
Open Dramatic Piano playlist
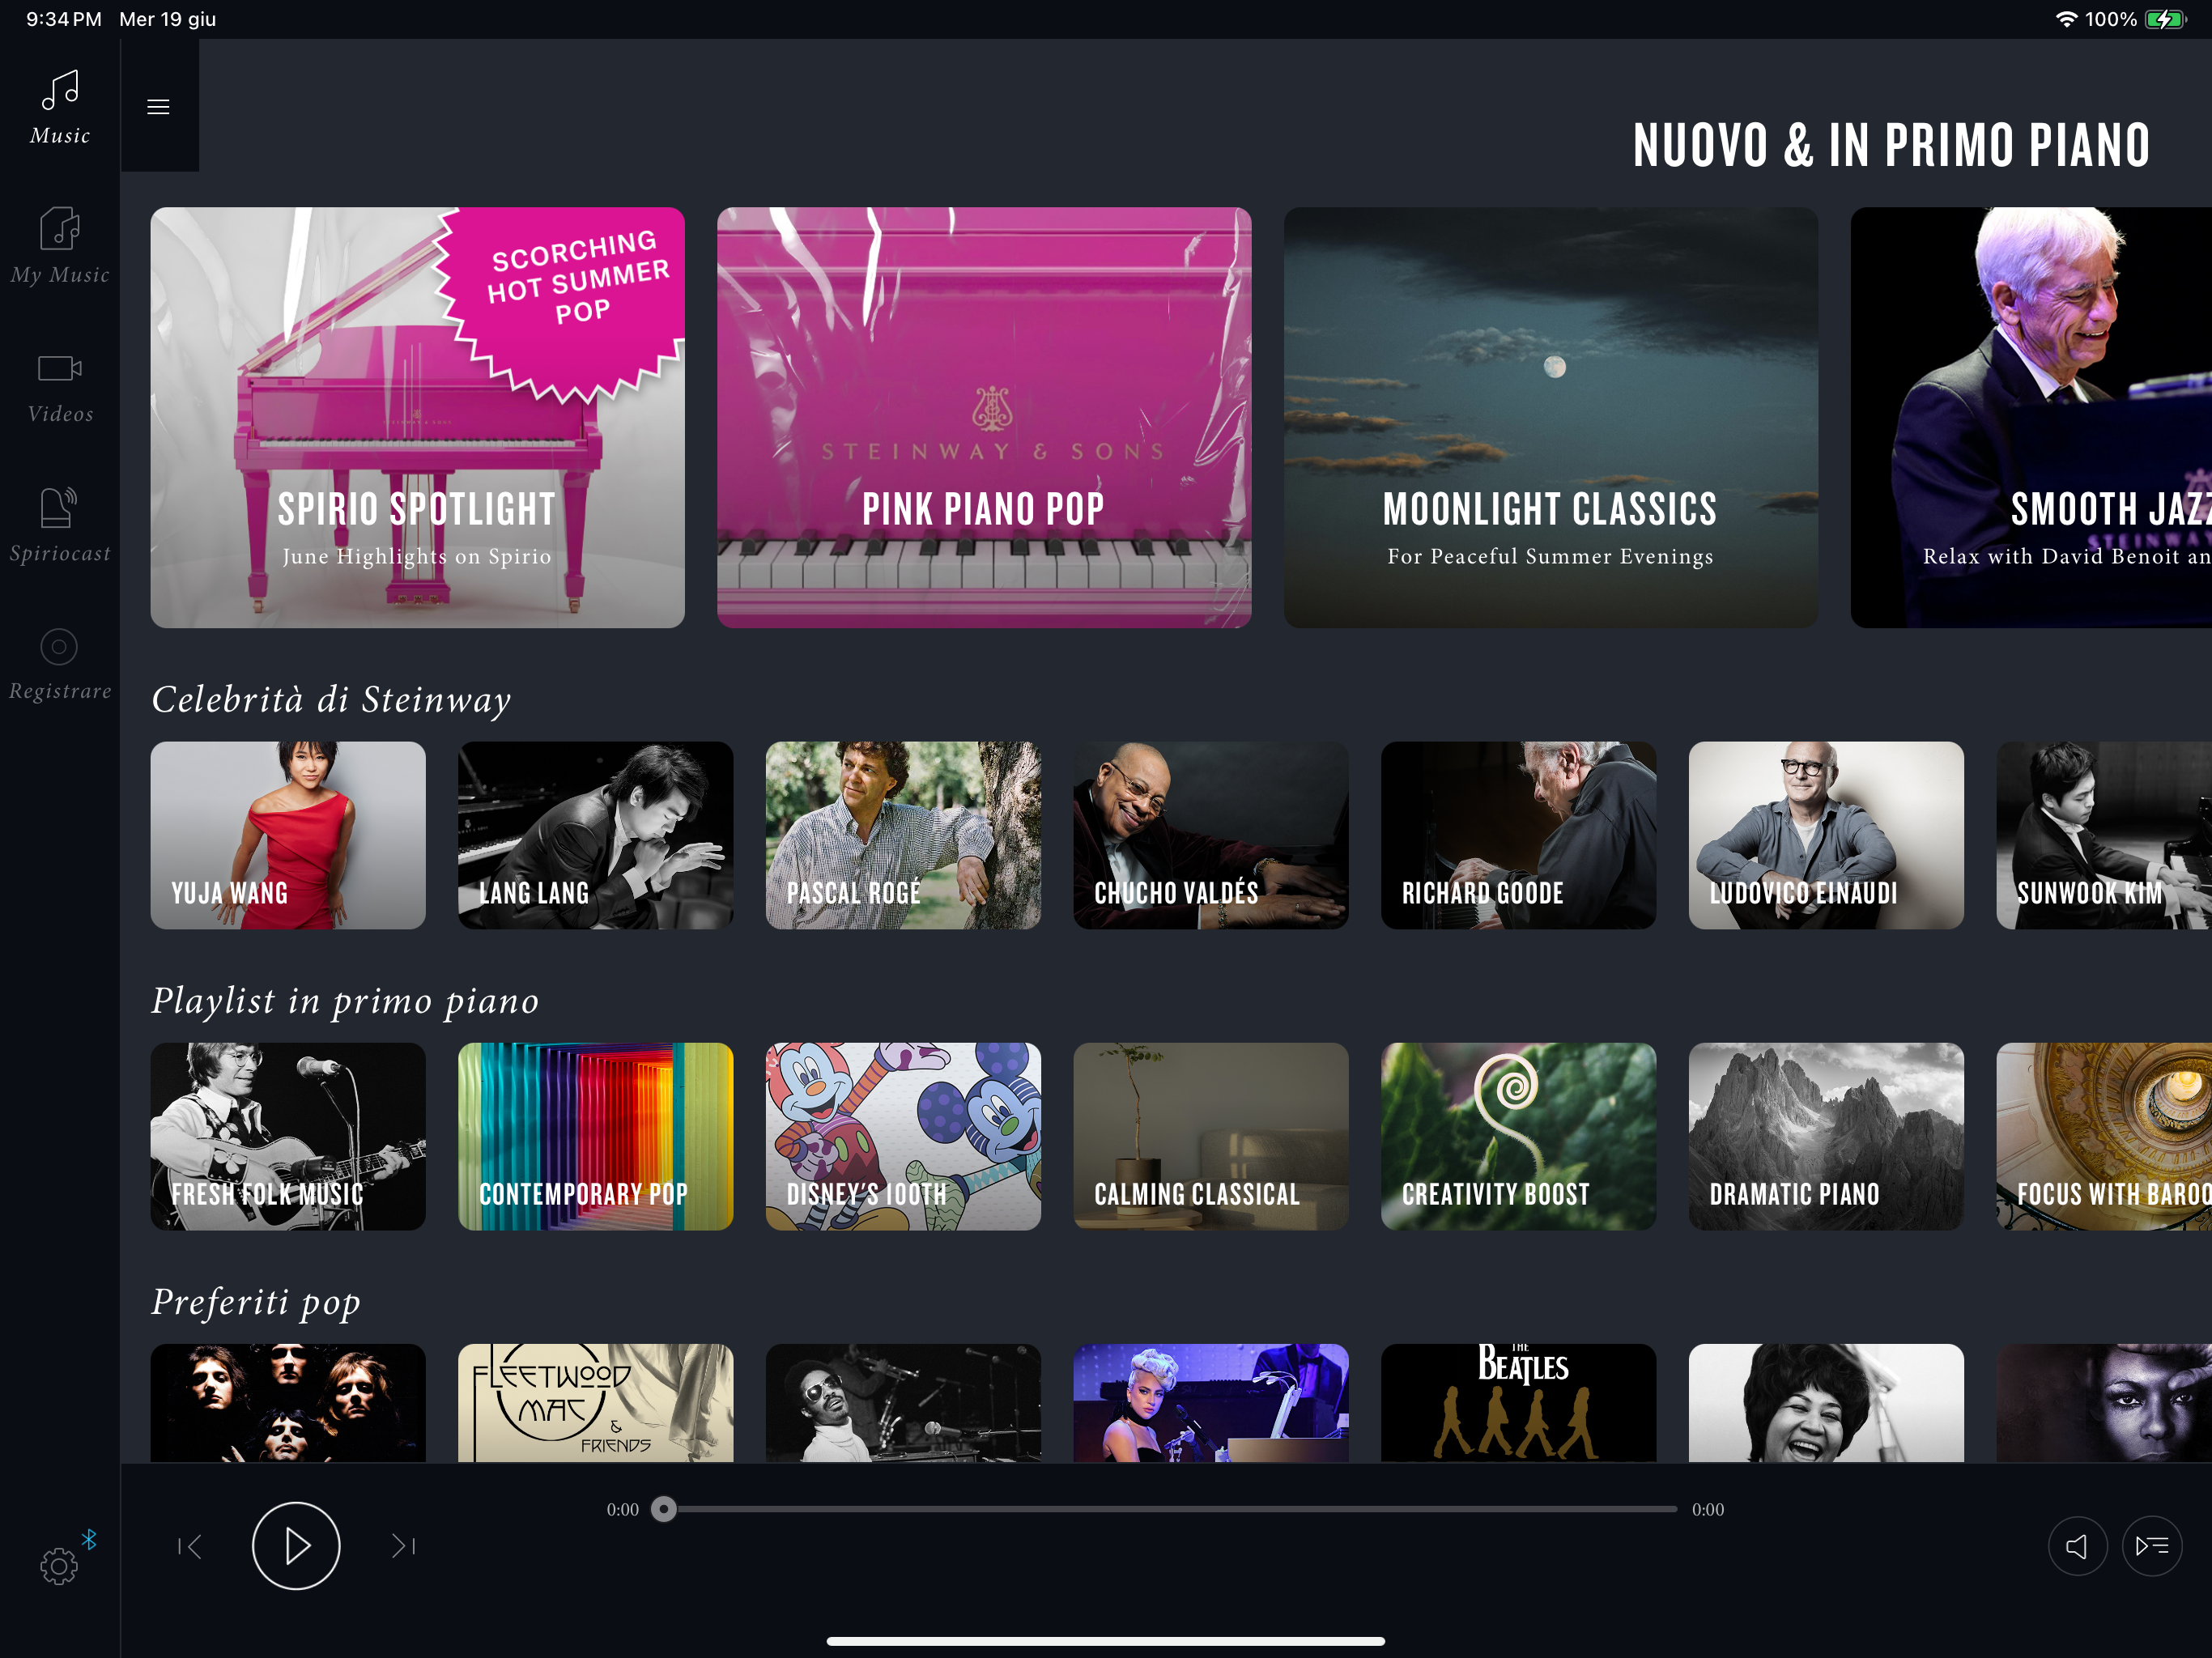point(1826,1136)
